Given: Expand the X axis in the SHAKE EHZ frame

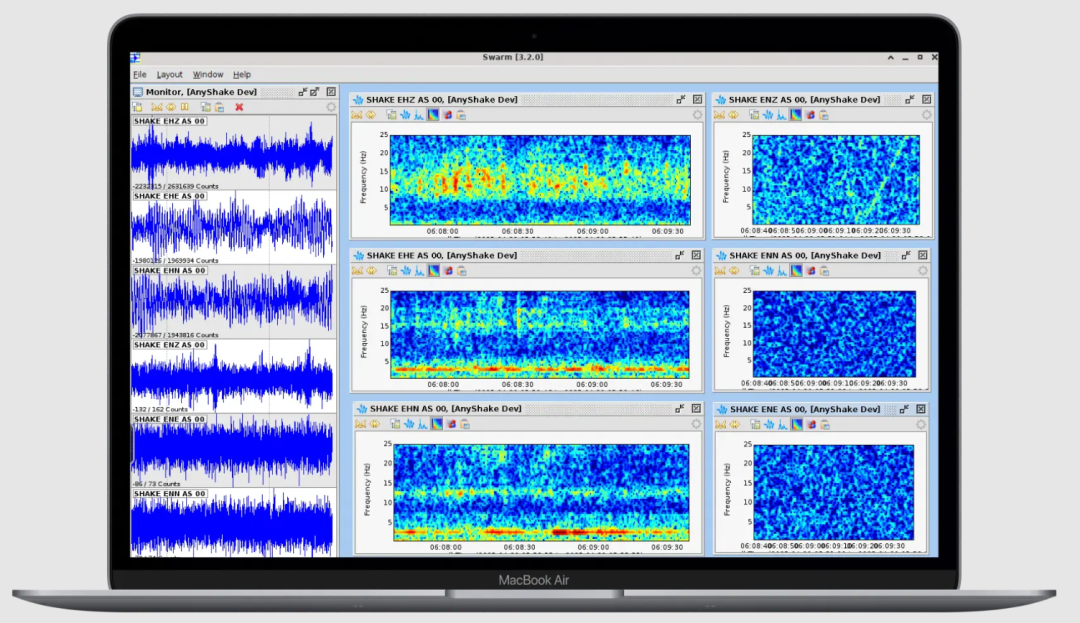Looking at the screenshot, I should [x=371, y=115].
